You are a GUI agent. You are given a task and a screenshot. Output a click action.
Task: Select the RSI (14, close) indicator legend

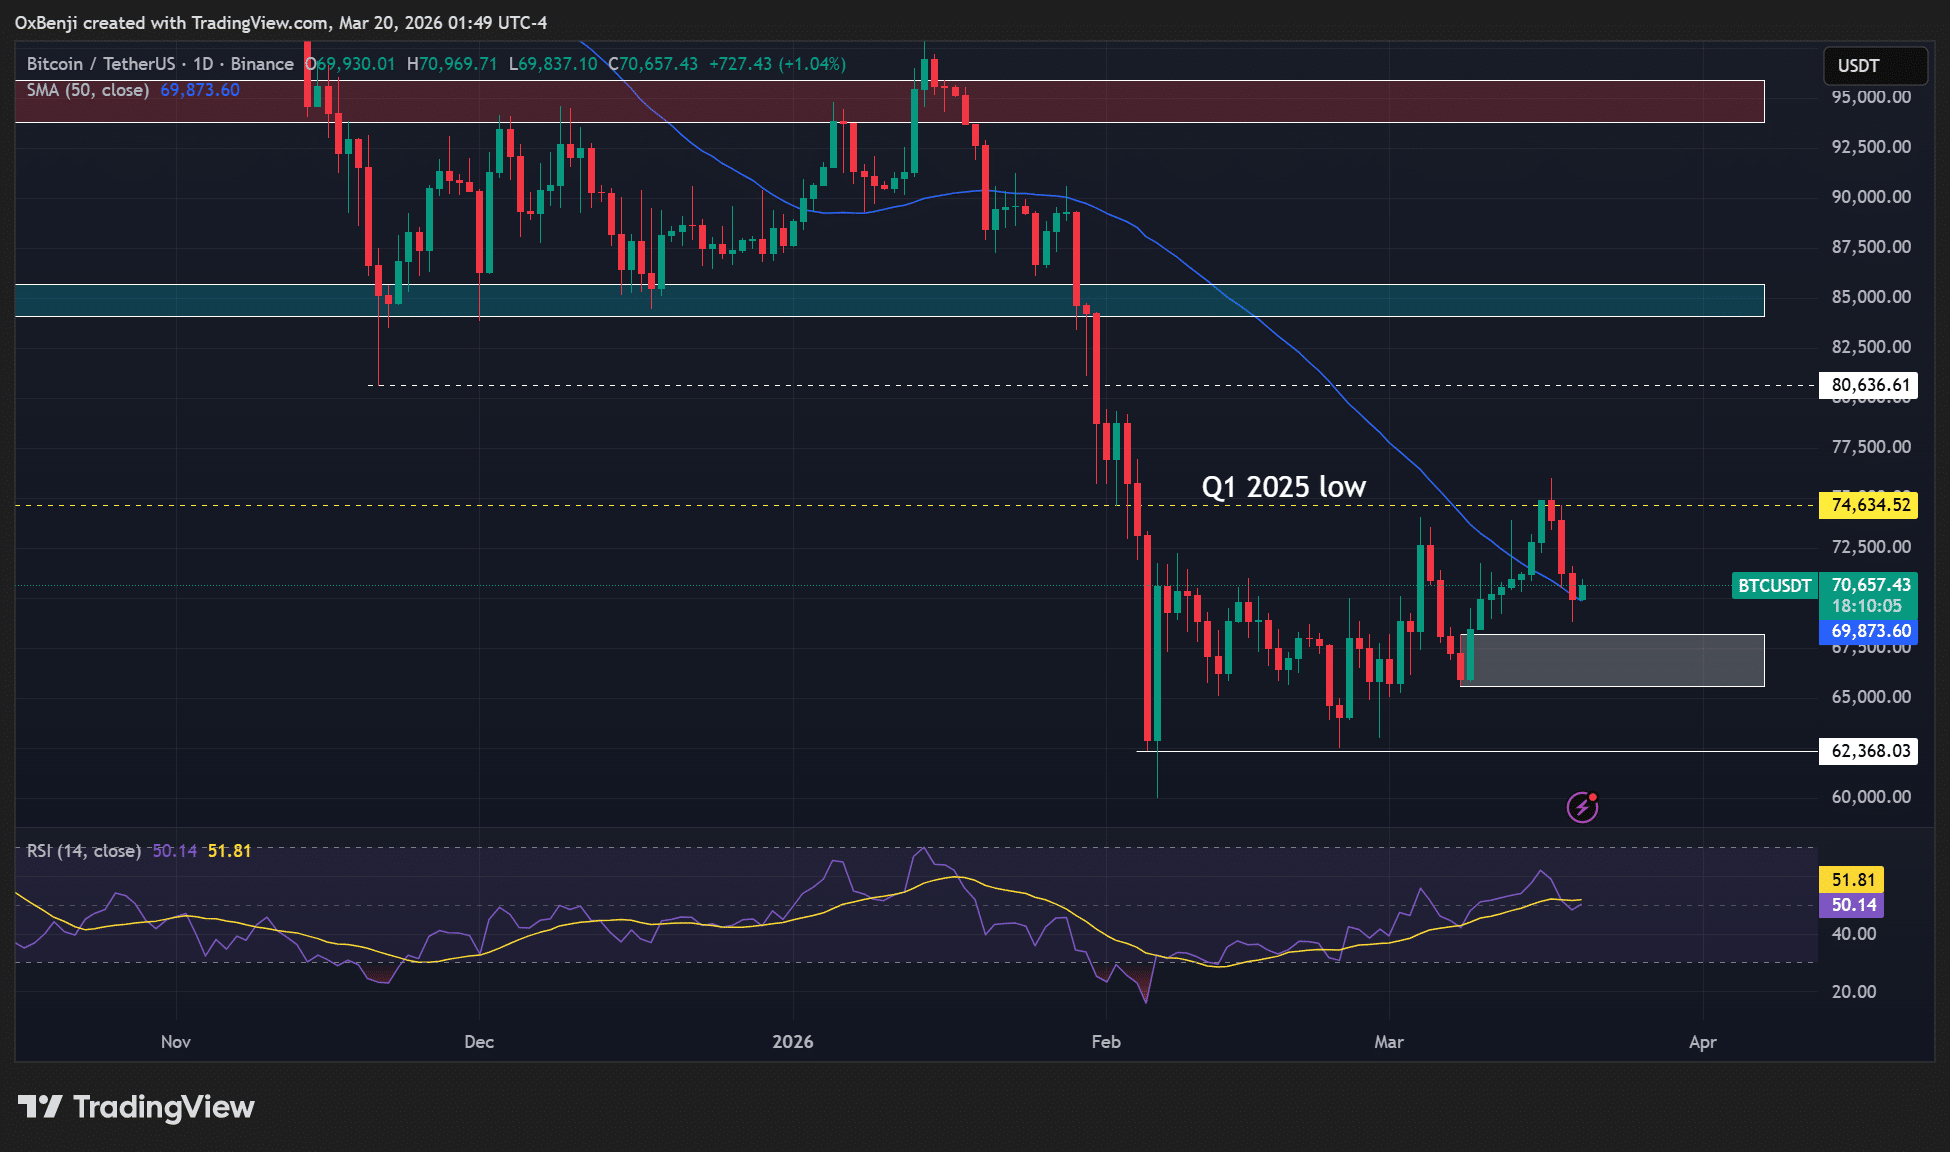[x=84, y=851]
